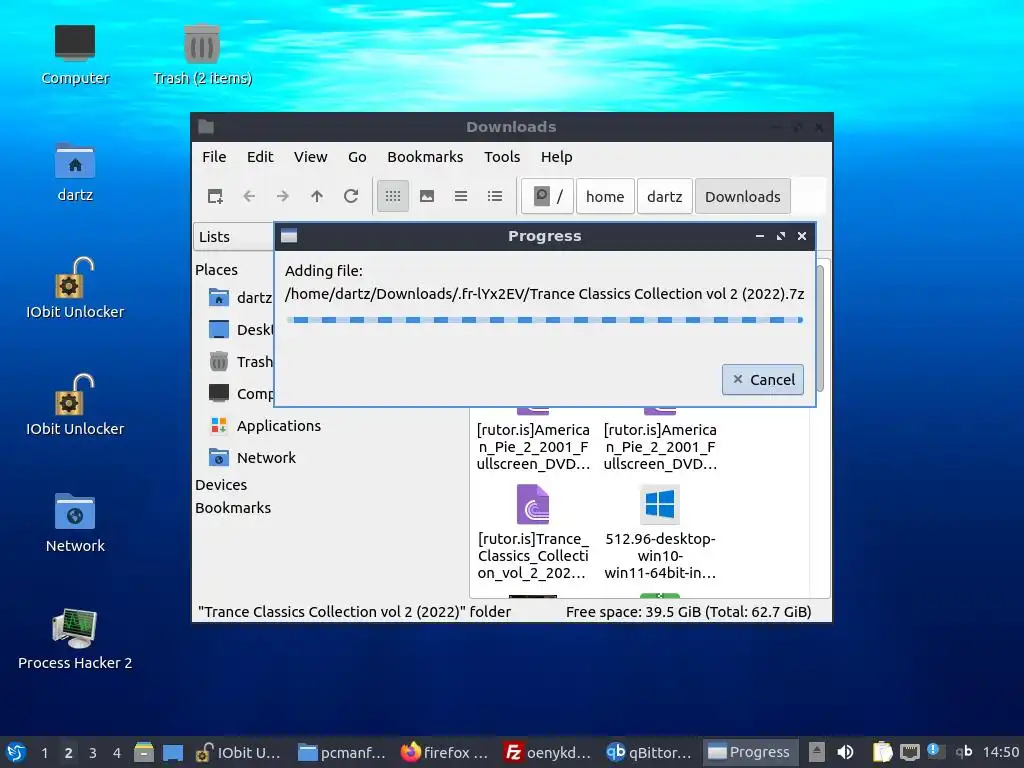1024x768 pixels.
Task: Switch to detailed list view mode
Action: click(495, 196)
